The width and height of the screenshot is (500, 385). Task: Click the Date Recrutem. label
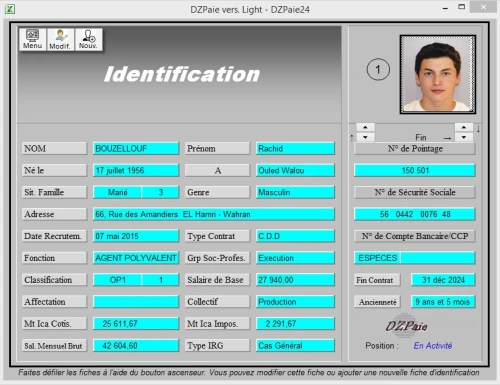point(54,236)
